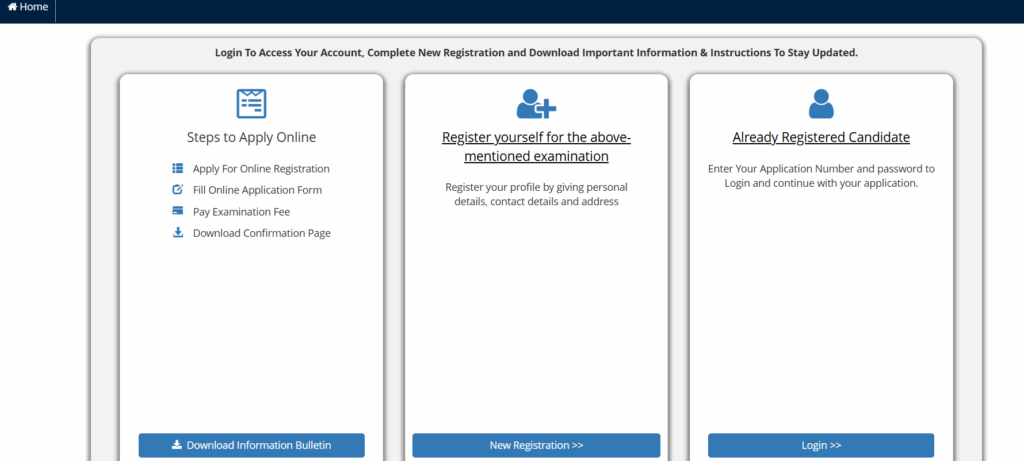The image size is (1024, 461).
Task: Select the Fill Online Application Form step text
Action: (x=257, y=190)
